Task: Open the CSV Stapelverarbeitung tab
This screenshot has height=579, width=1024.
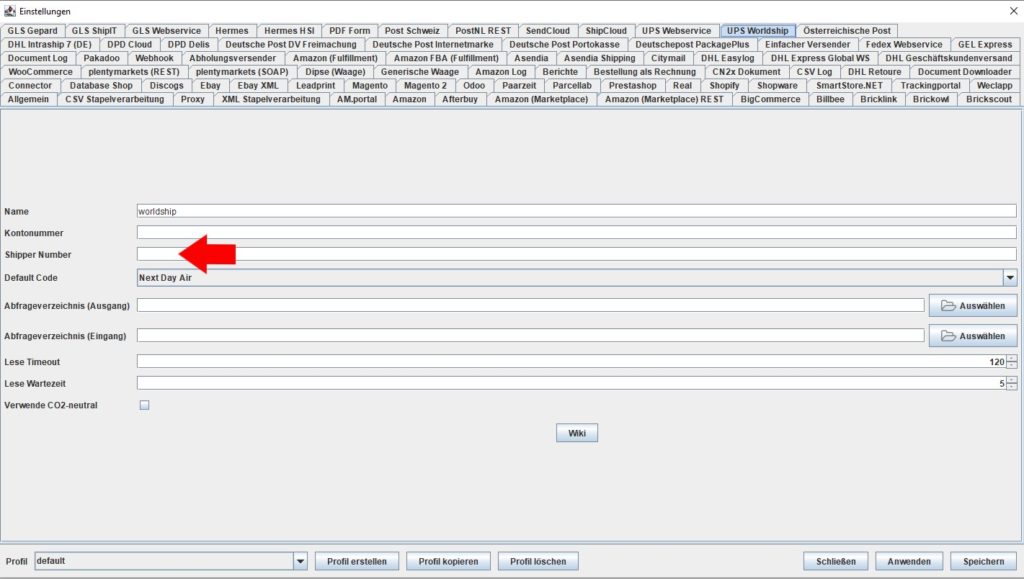Action: [114, 99]
